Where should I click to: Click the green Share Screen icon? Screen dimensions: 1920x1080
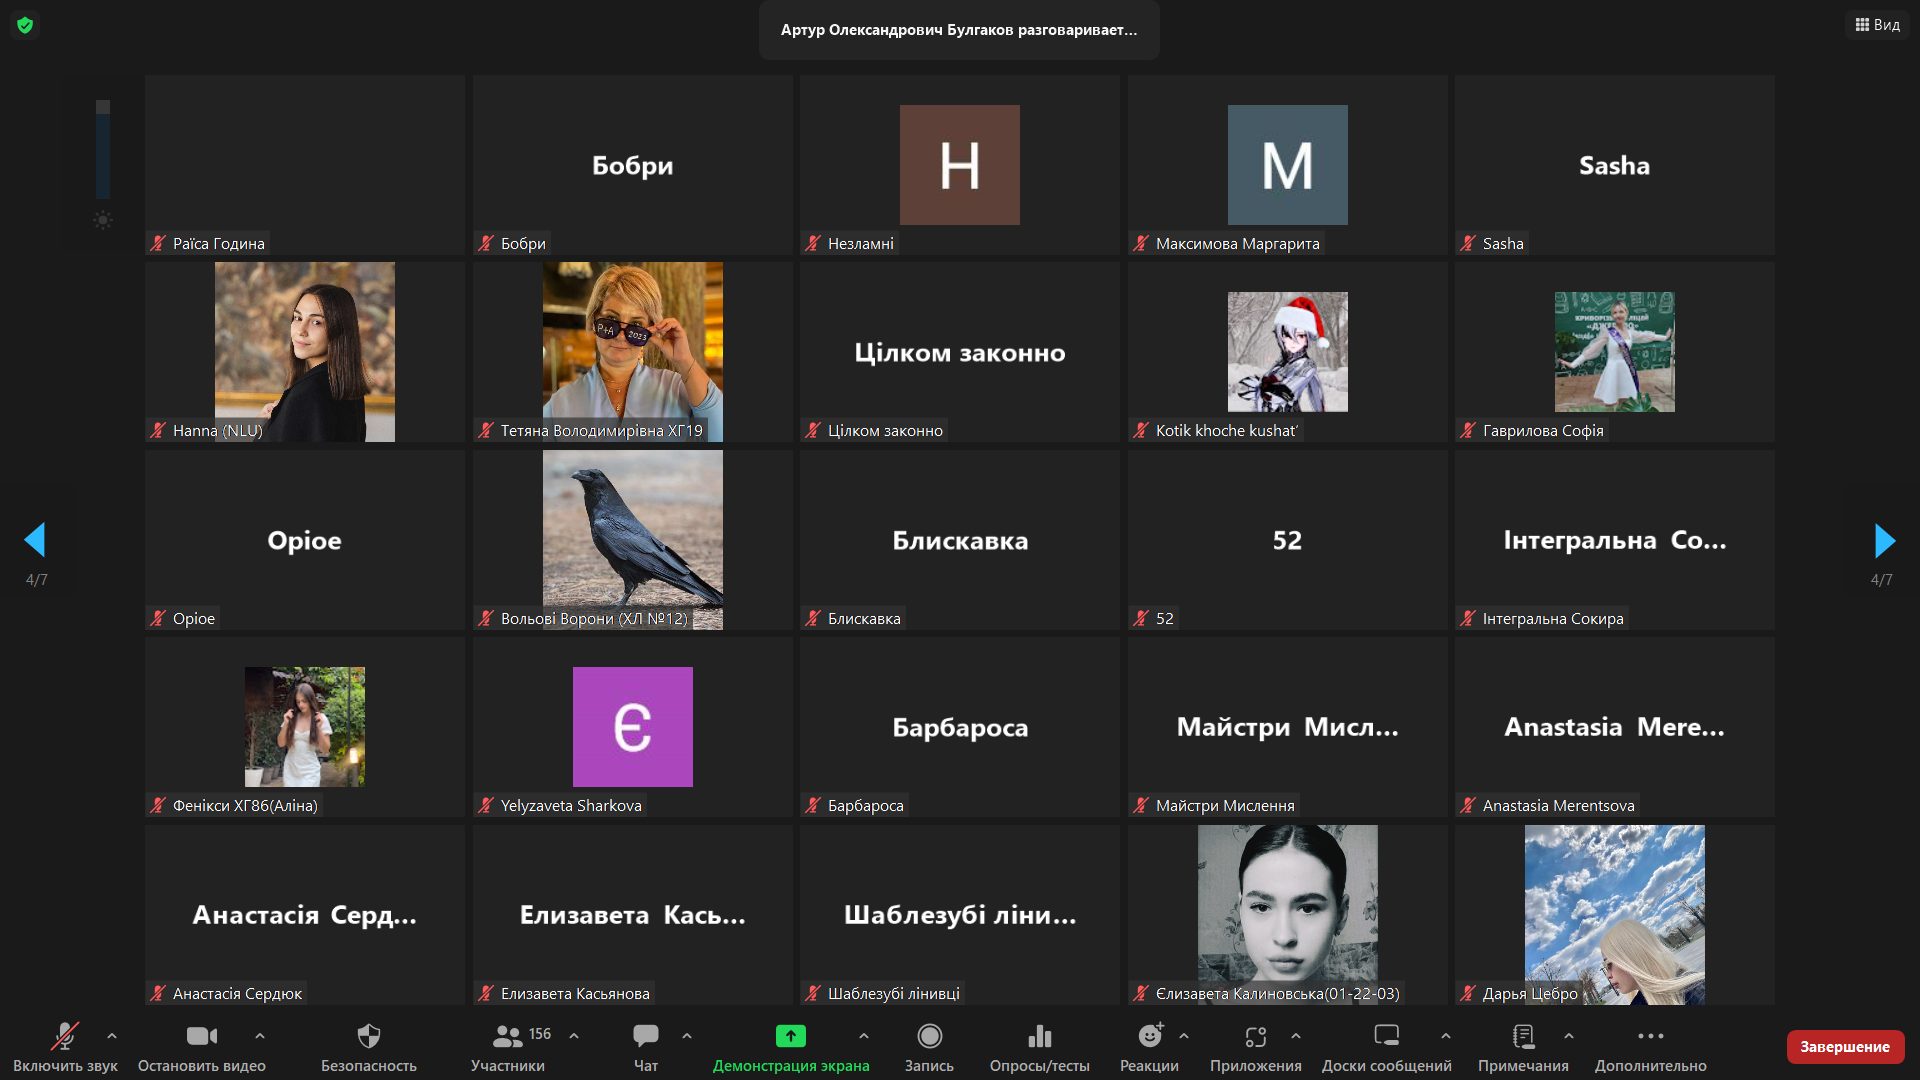790,1037
